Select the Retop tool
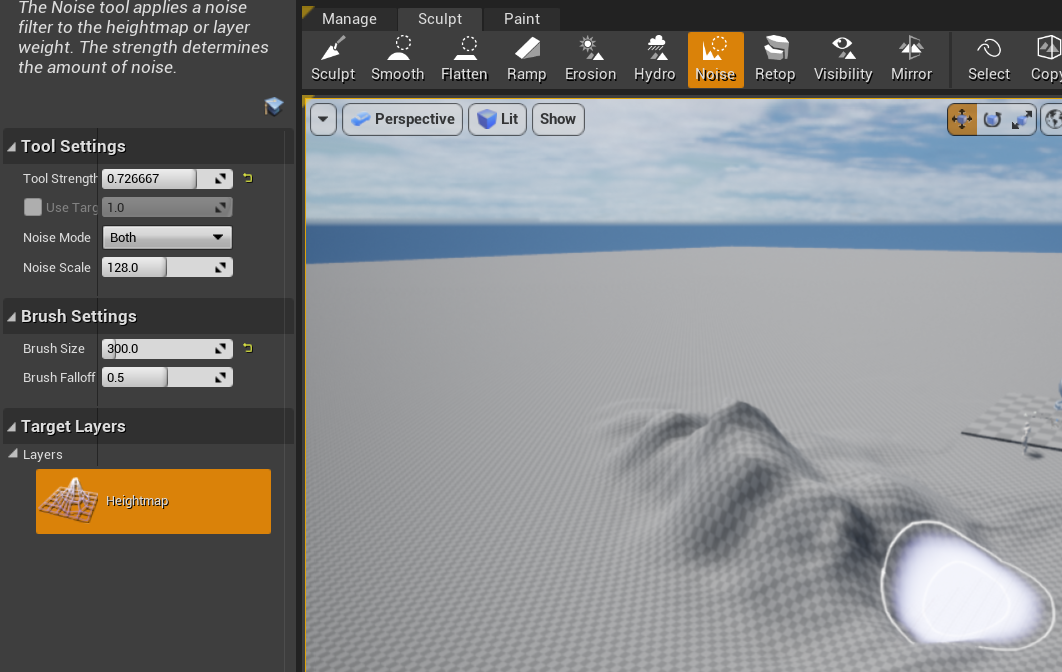1062x672 pixels. (775, 60)
